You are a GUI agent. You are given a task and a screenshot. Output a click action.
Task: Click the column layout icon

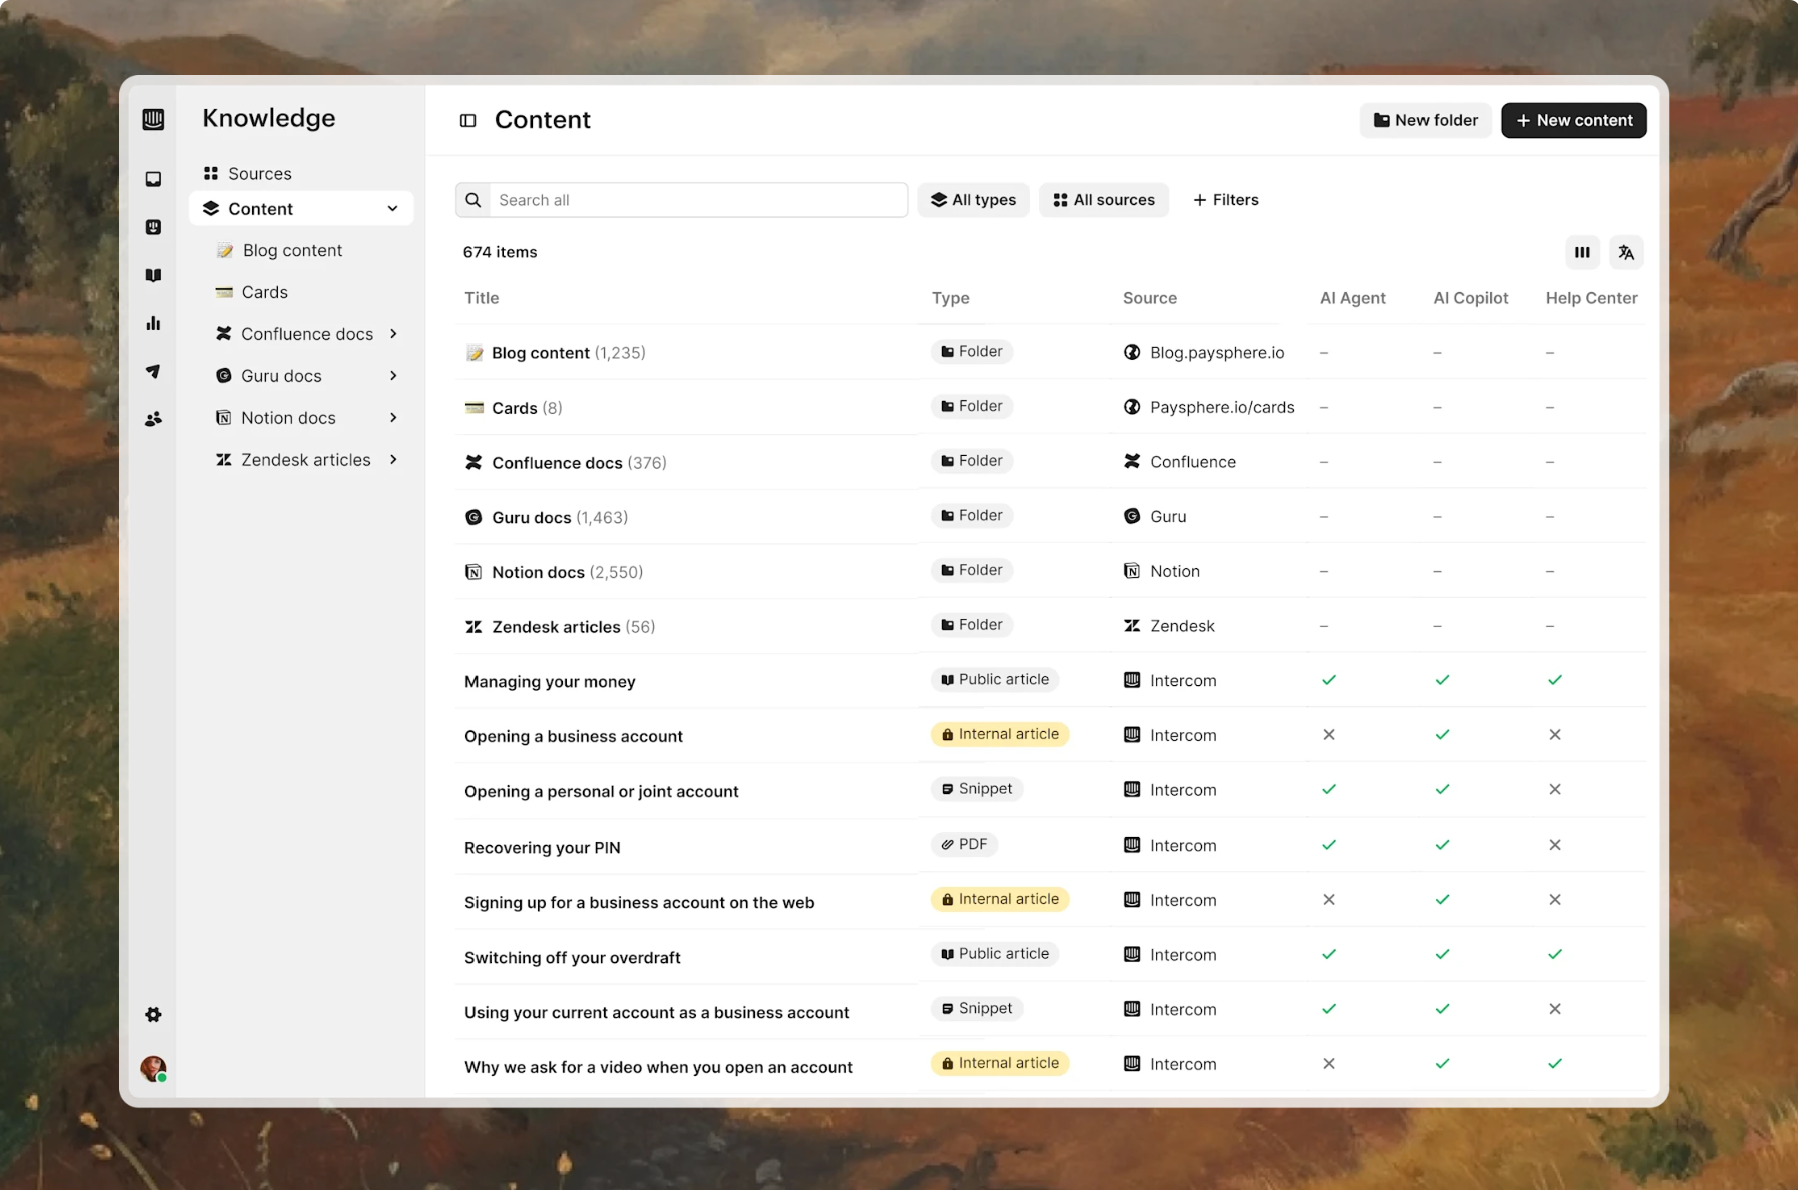point(1582,253)
